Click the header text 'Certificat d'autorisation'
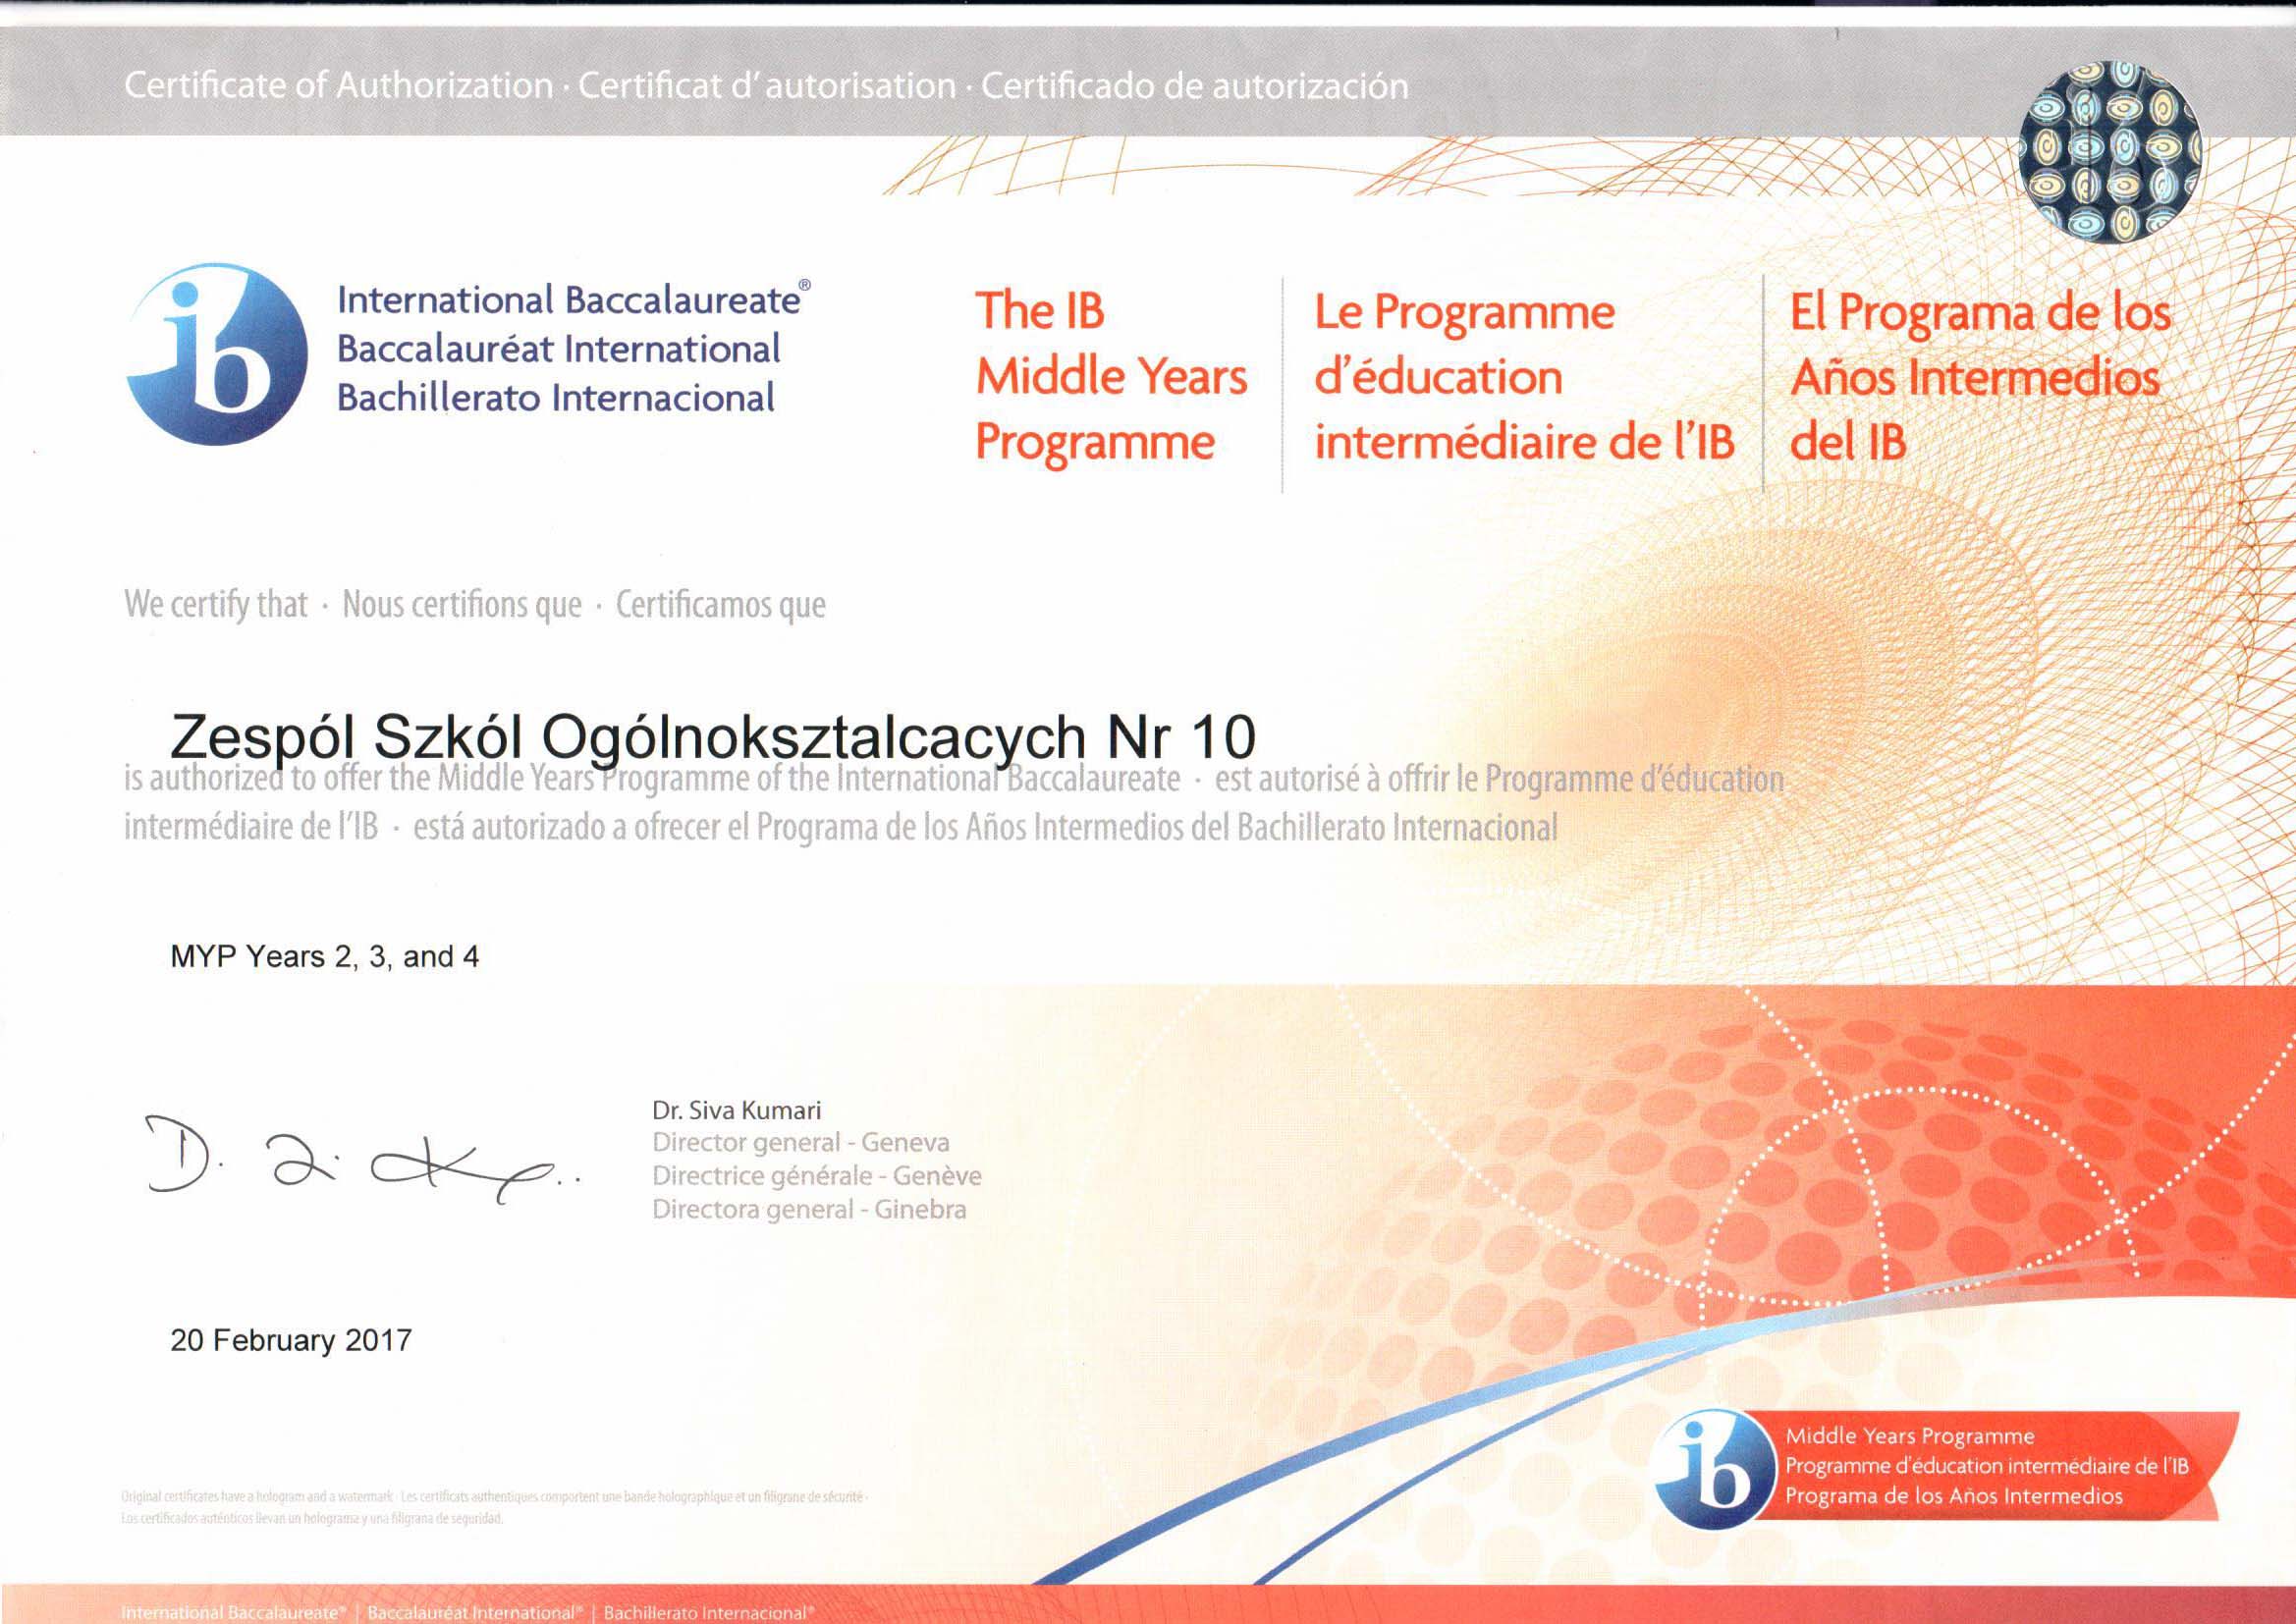2296x1624 pixels. tap(767, 86)
